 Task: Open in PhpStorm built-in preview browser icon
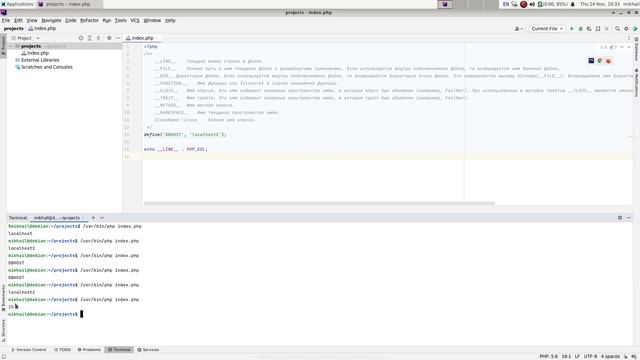[x=591, y=61]
